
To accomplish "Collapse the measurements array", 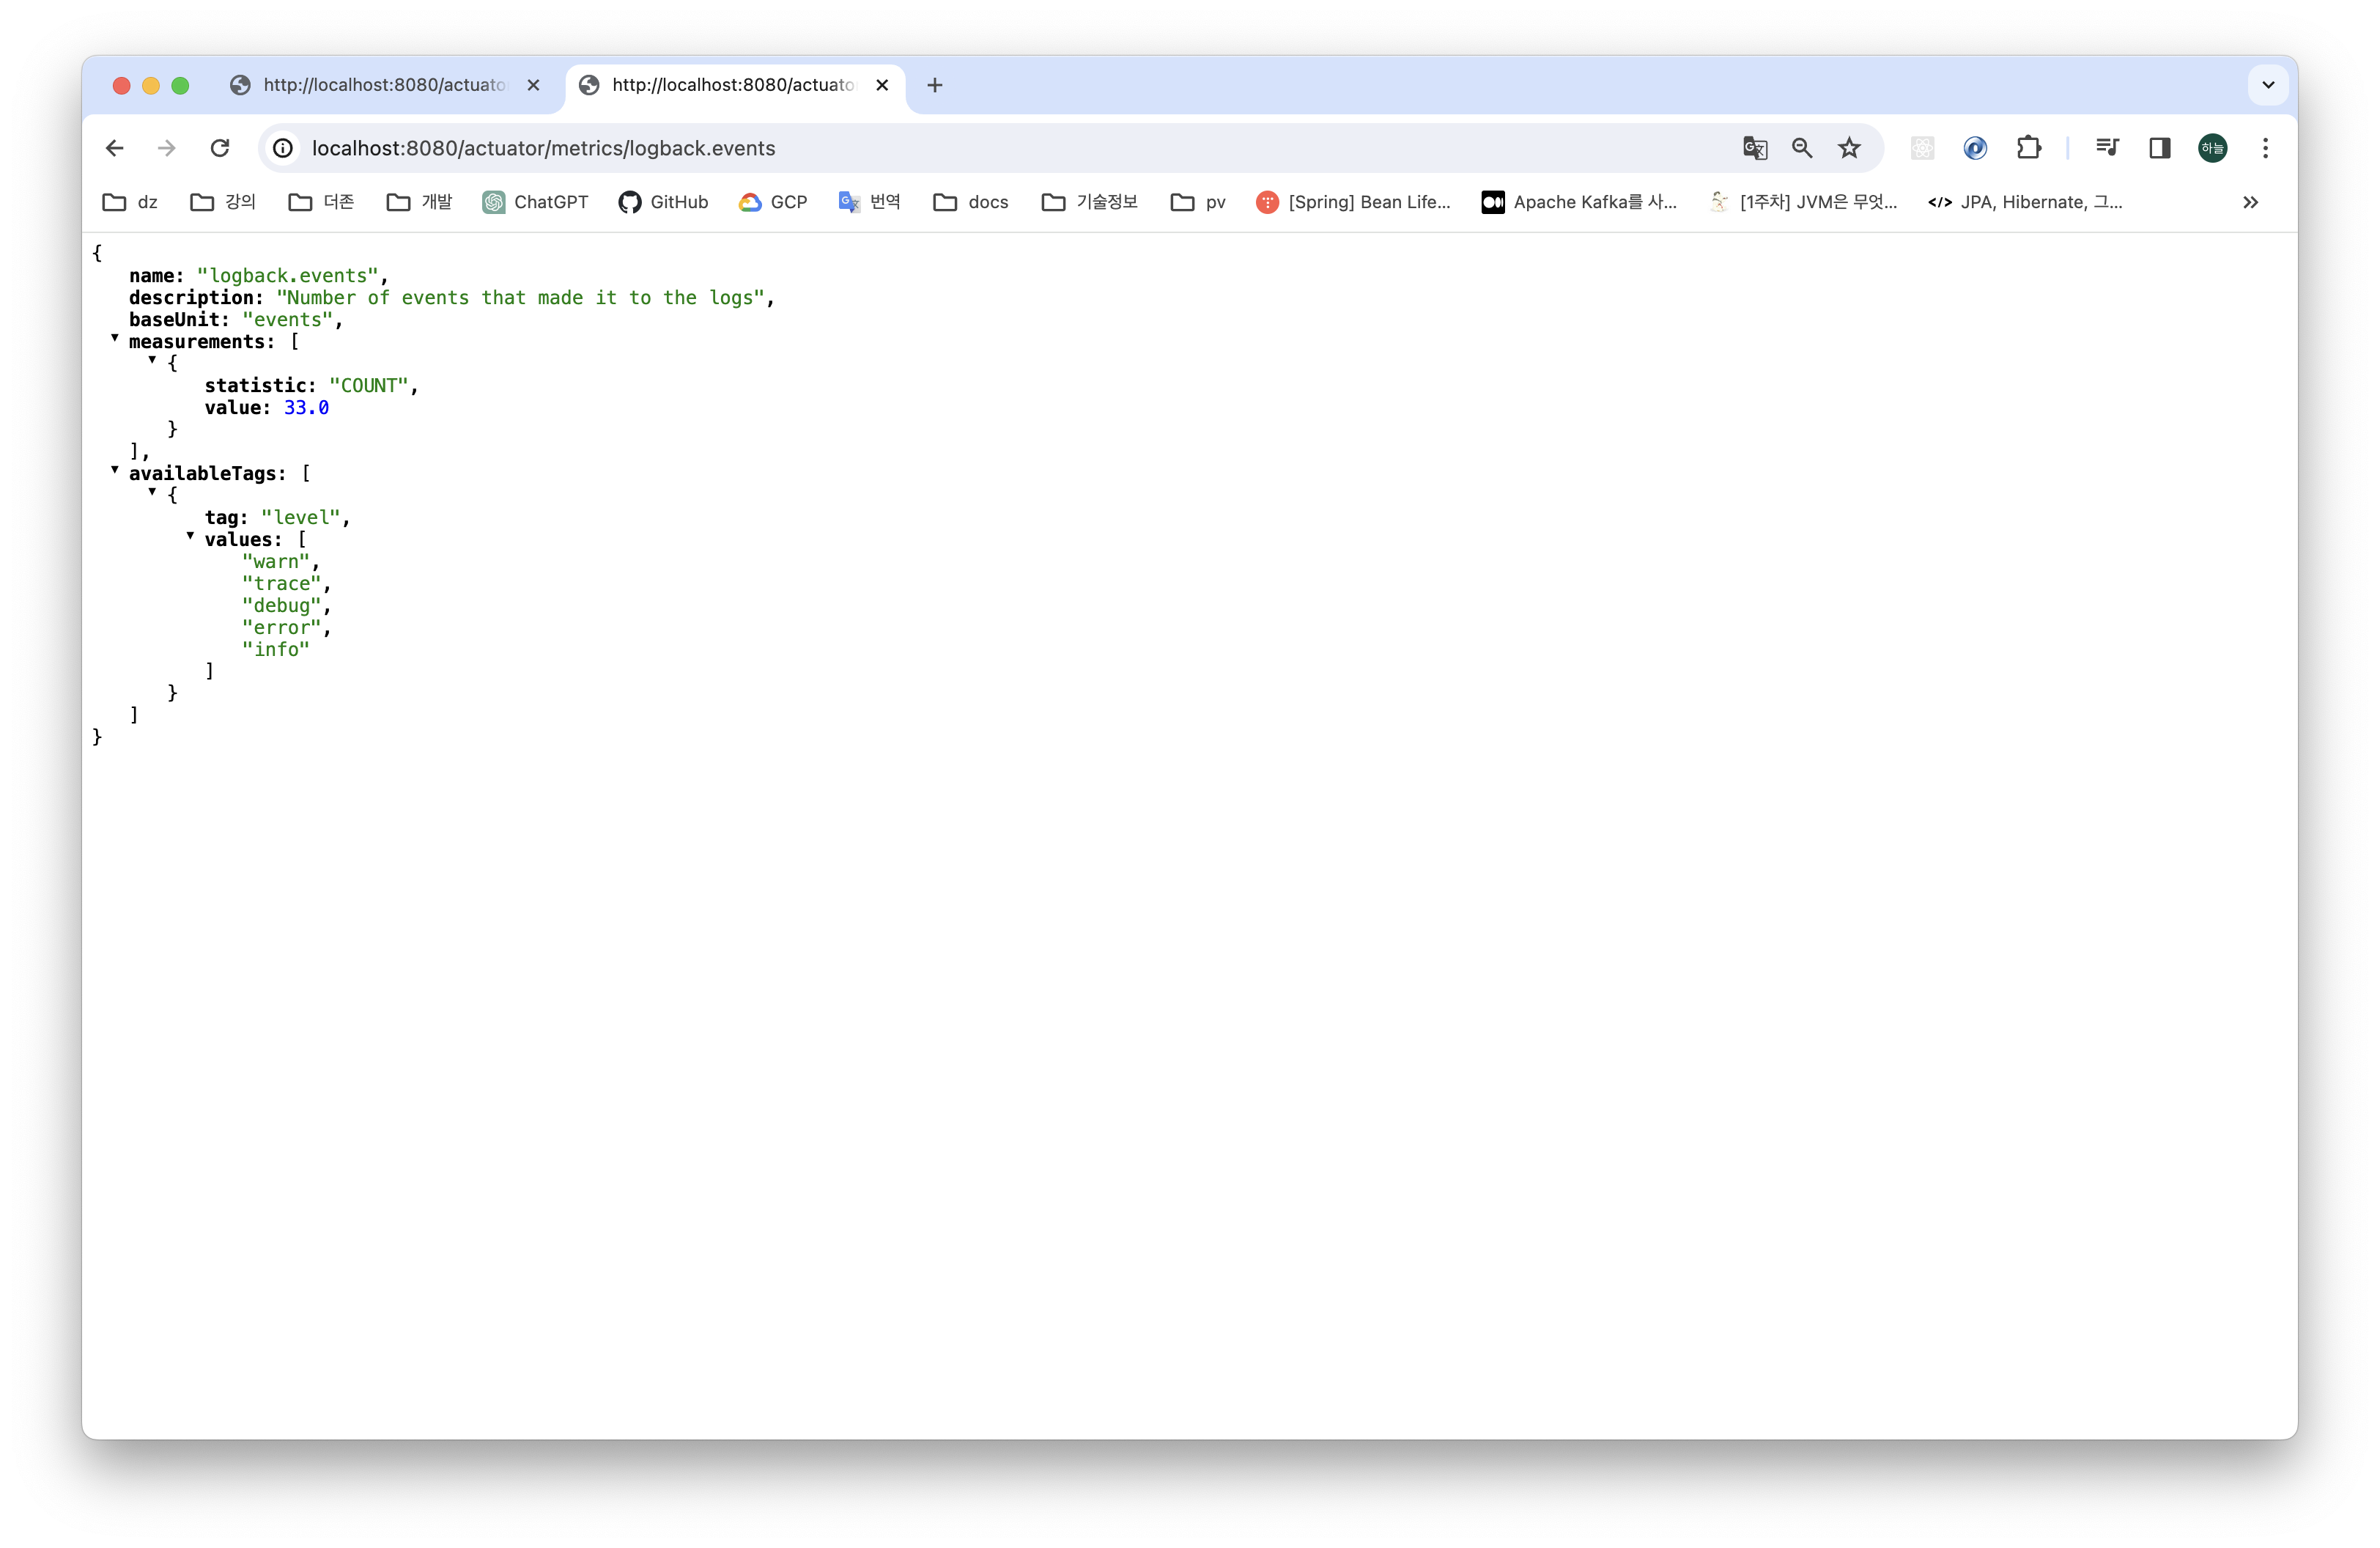I will coord(115,338).
